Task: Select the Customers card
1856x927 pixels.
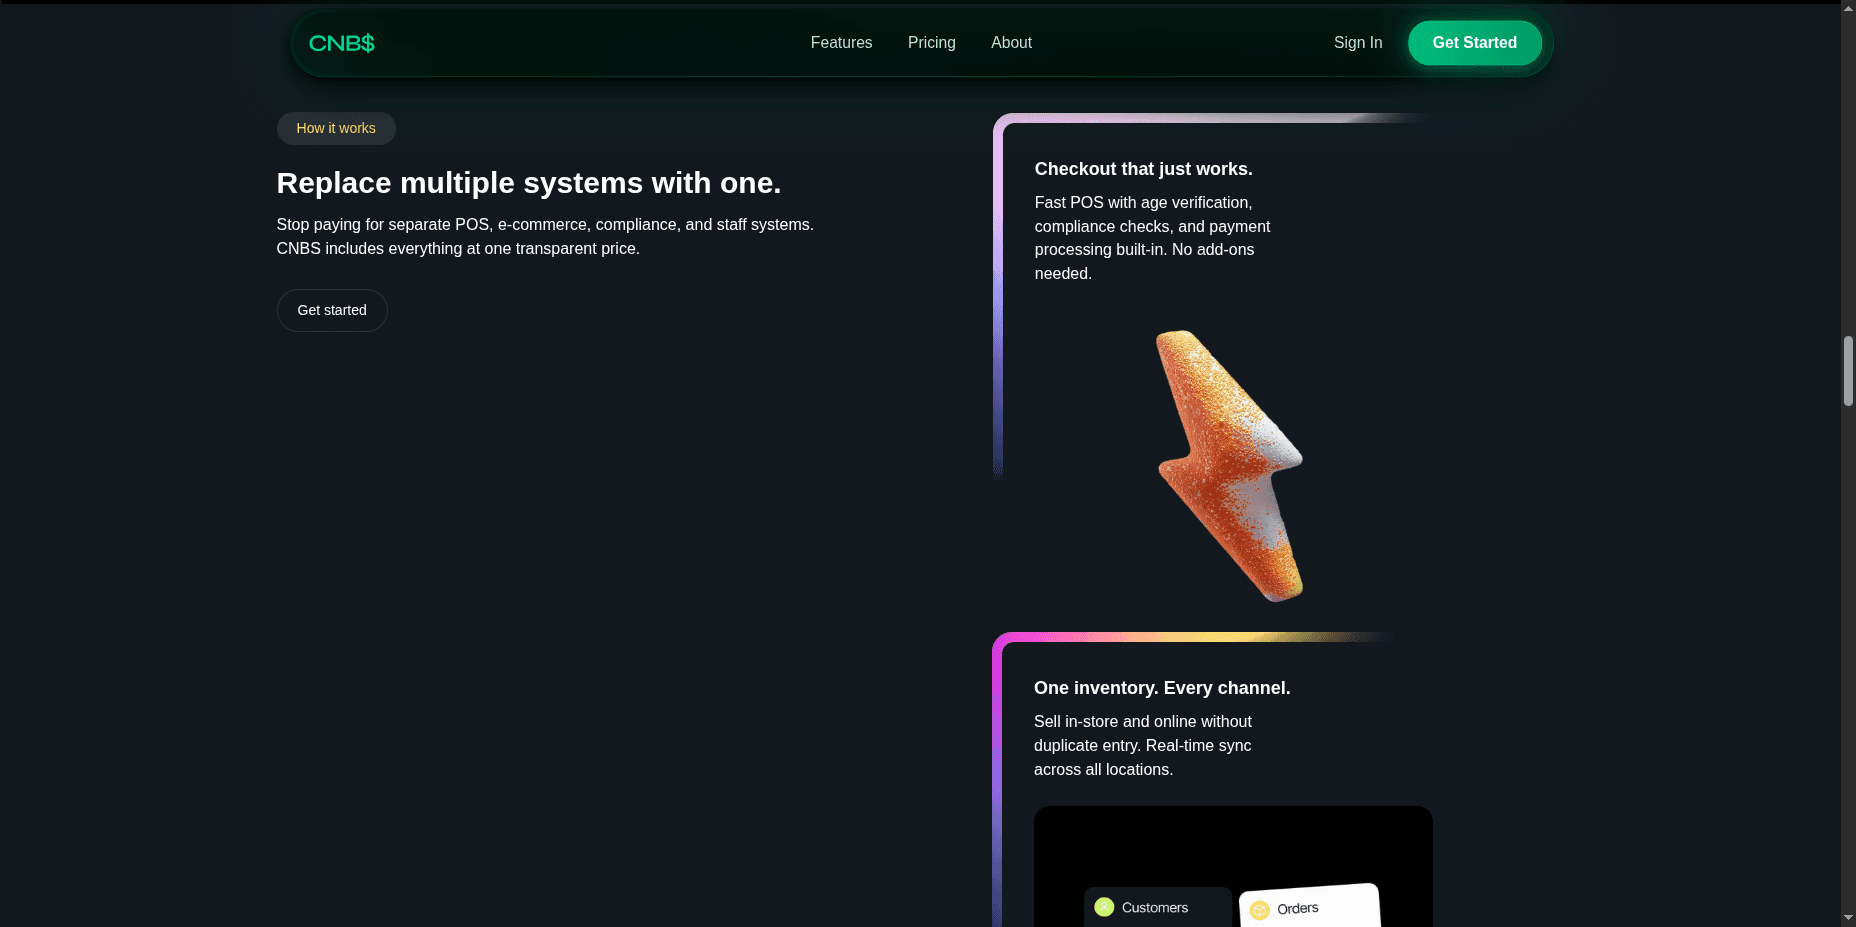Action: [1158, 907]
